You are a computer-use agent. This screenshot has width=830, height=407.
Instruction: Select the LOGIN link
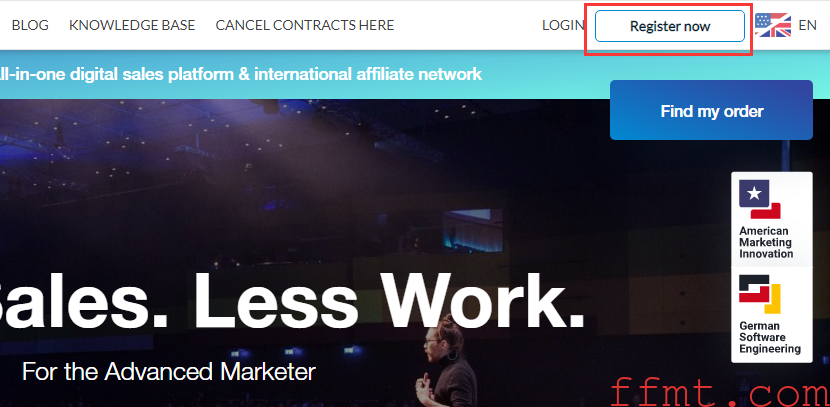tap(563, 25)
